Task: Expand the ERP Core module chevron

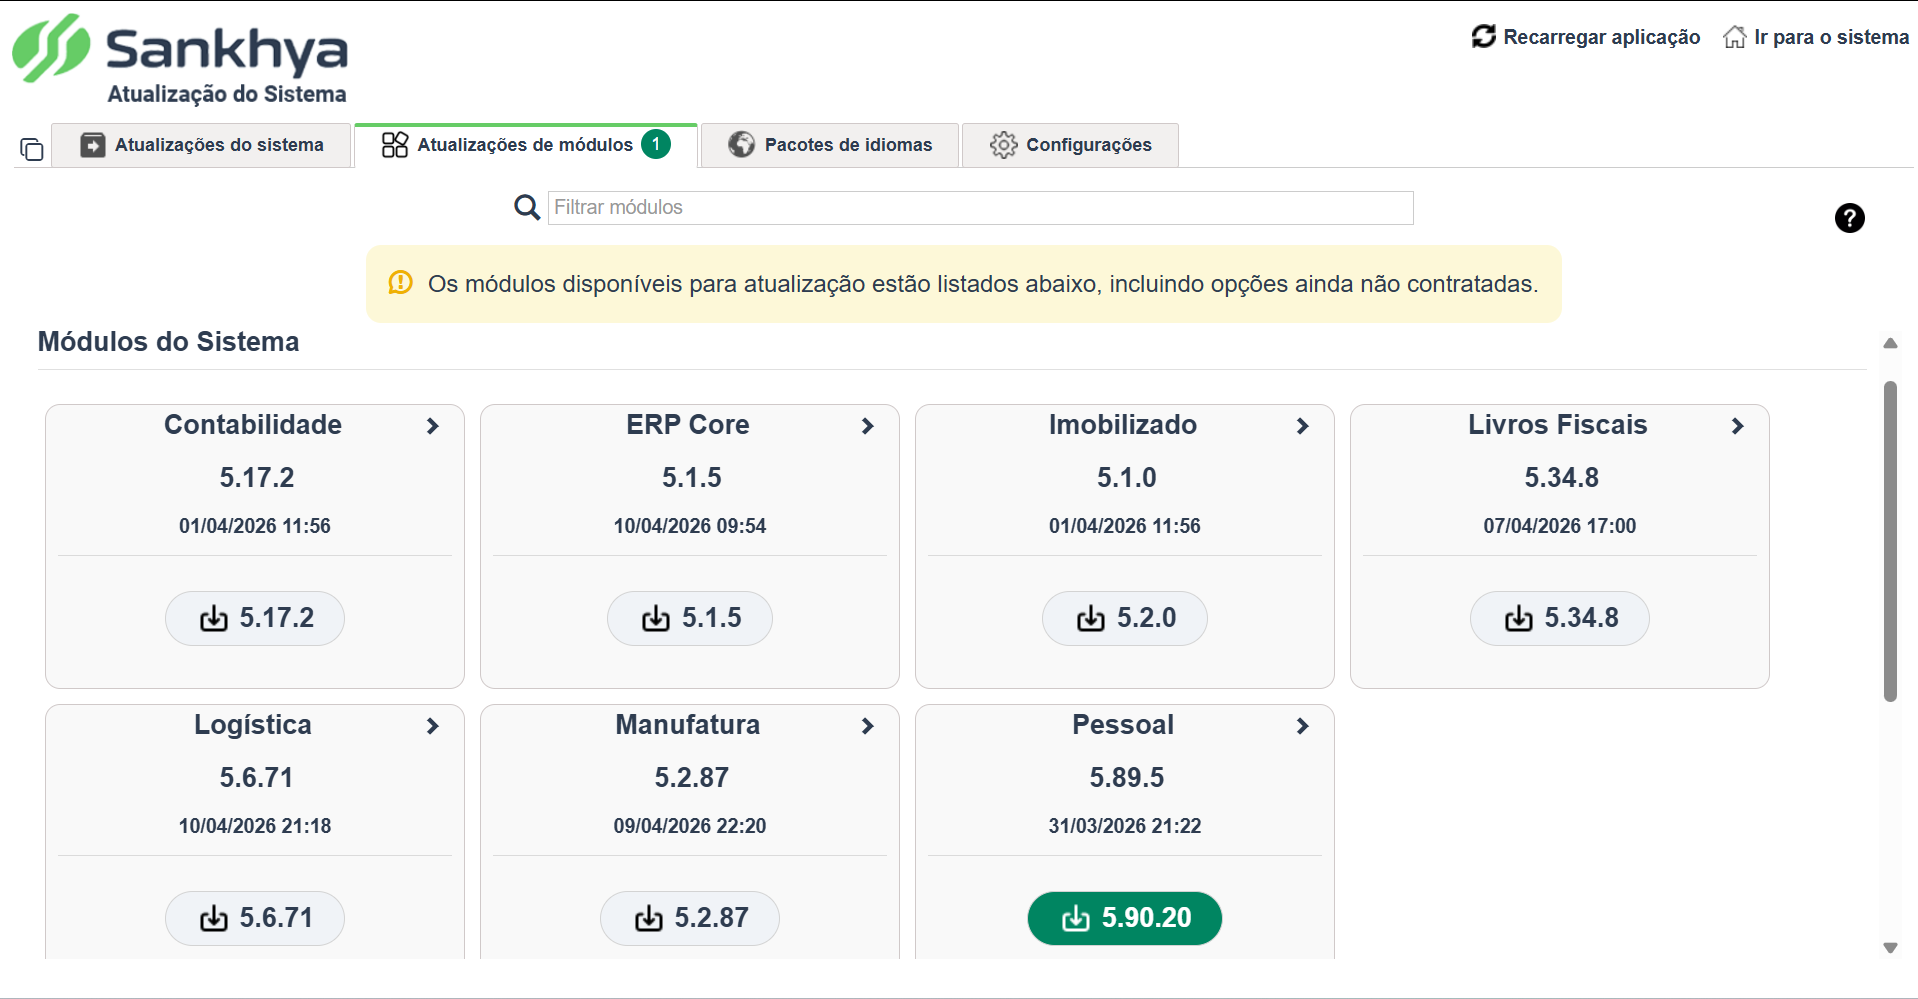Action: (x=868, y=426)
